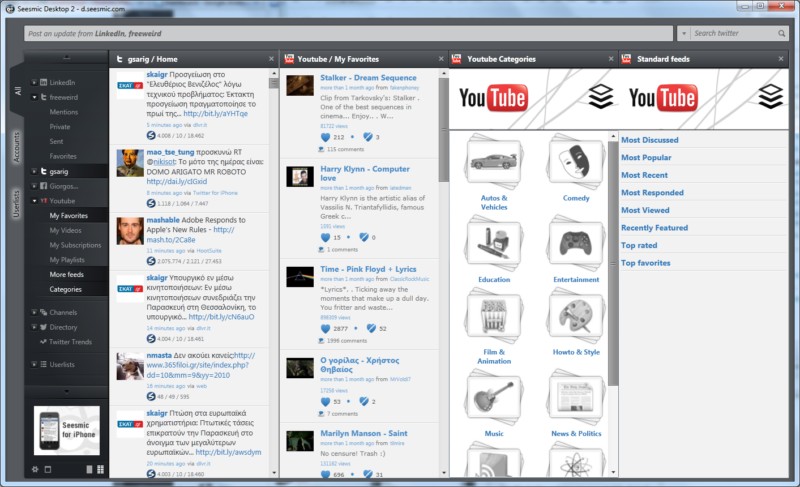Close the Youtube / My Favorites column
800x487 pixels.
(441, 59)
